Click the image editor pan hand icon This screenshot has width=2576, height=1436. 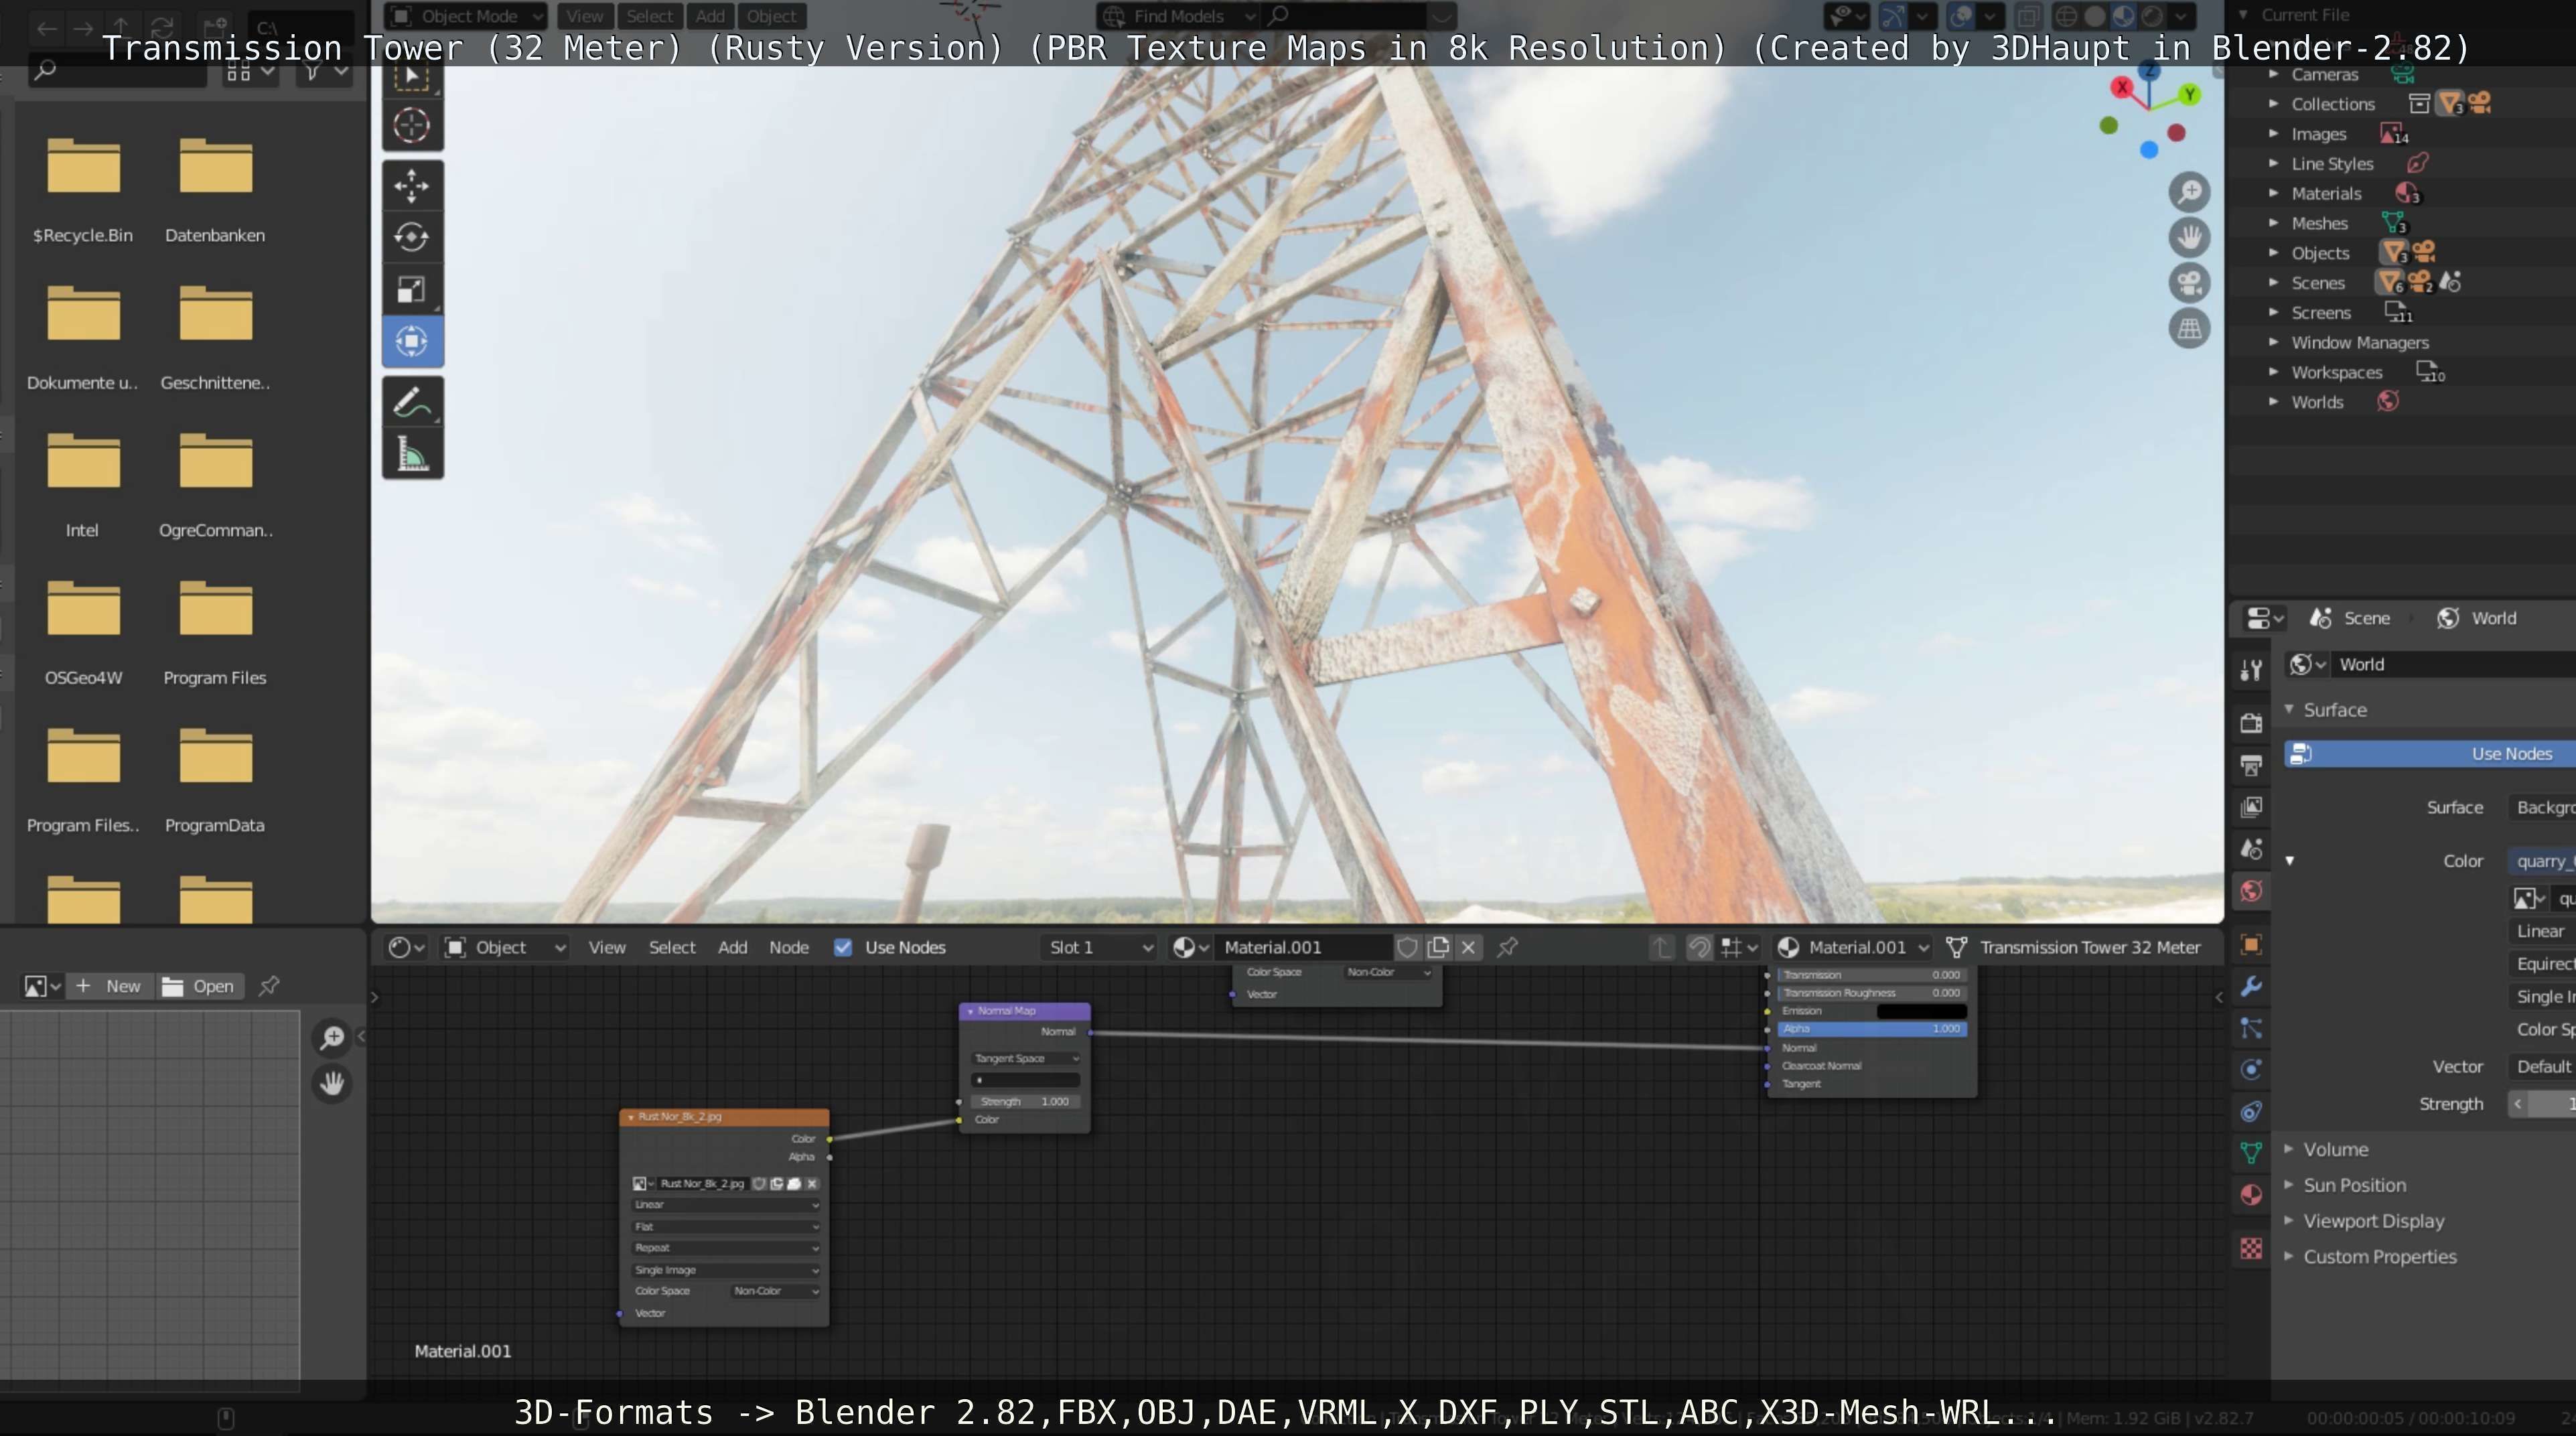click(332, 1083)
